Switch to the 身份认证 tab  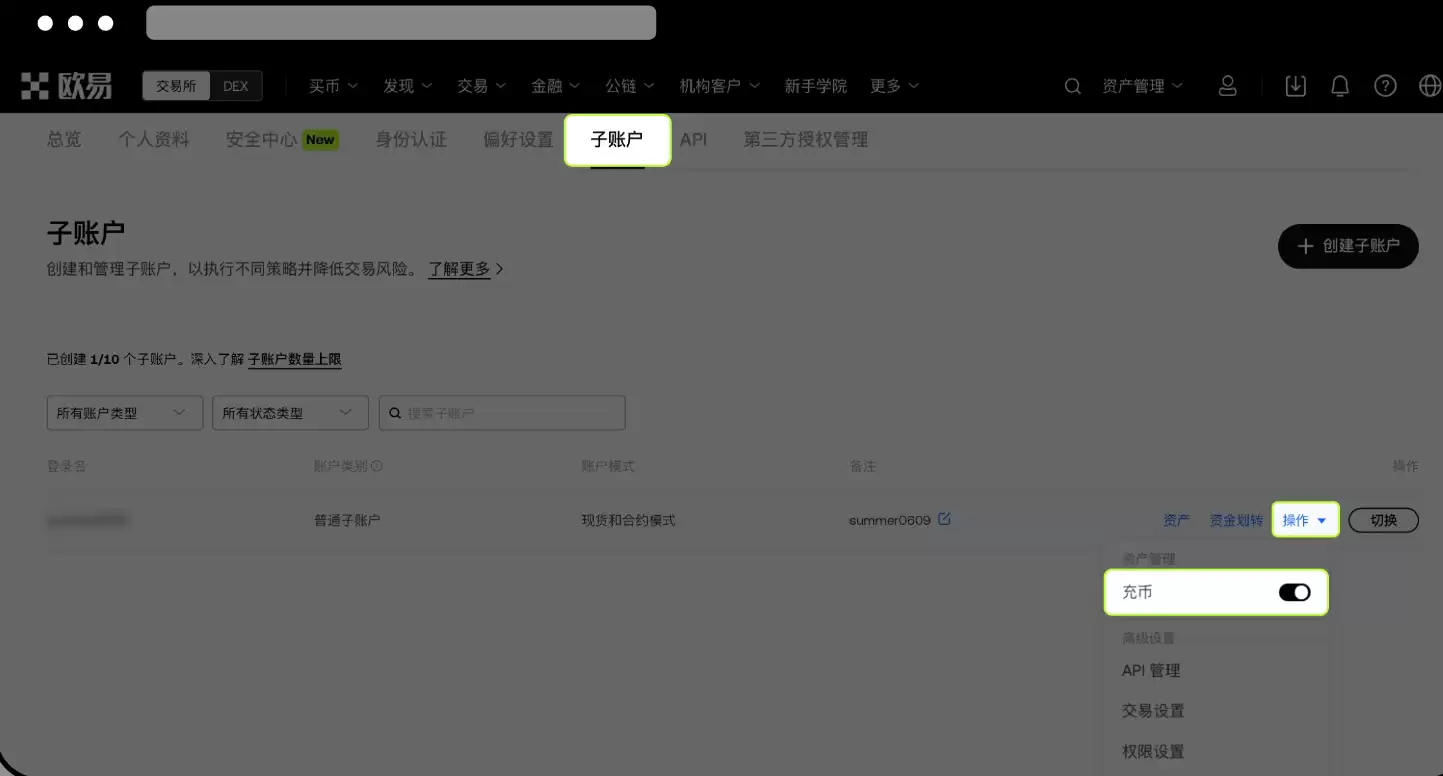(411, 139)
